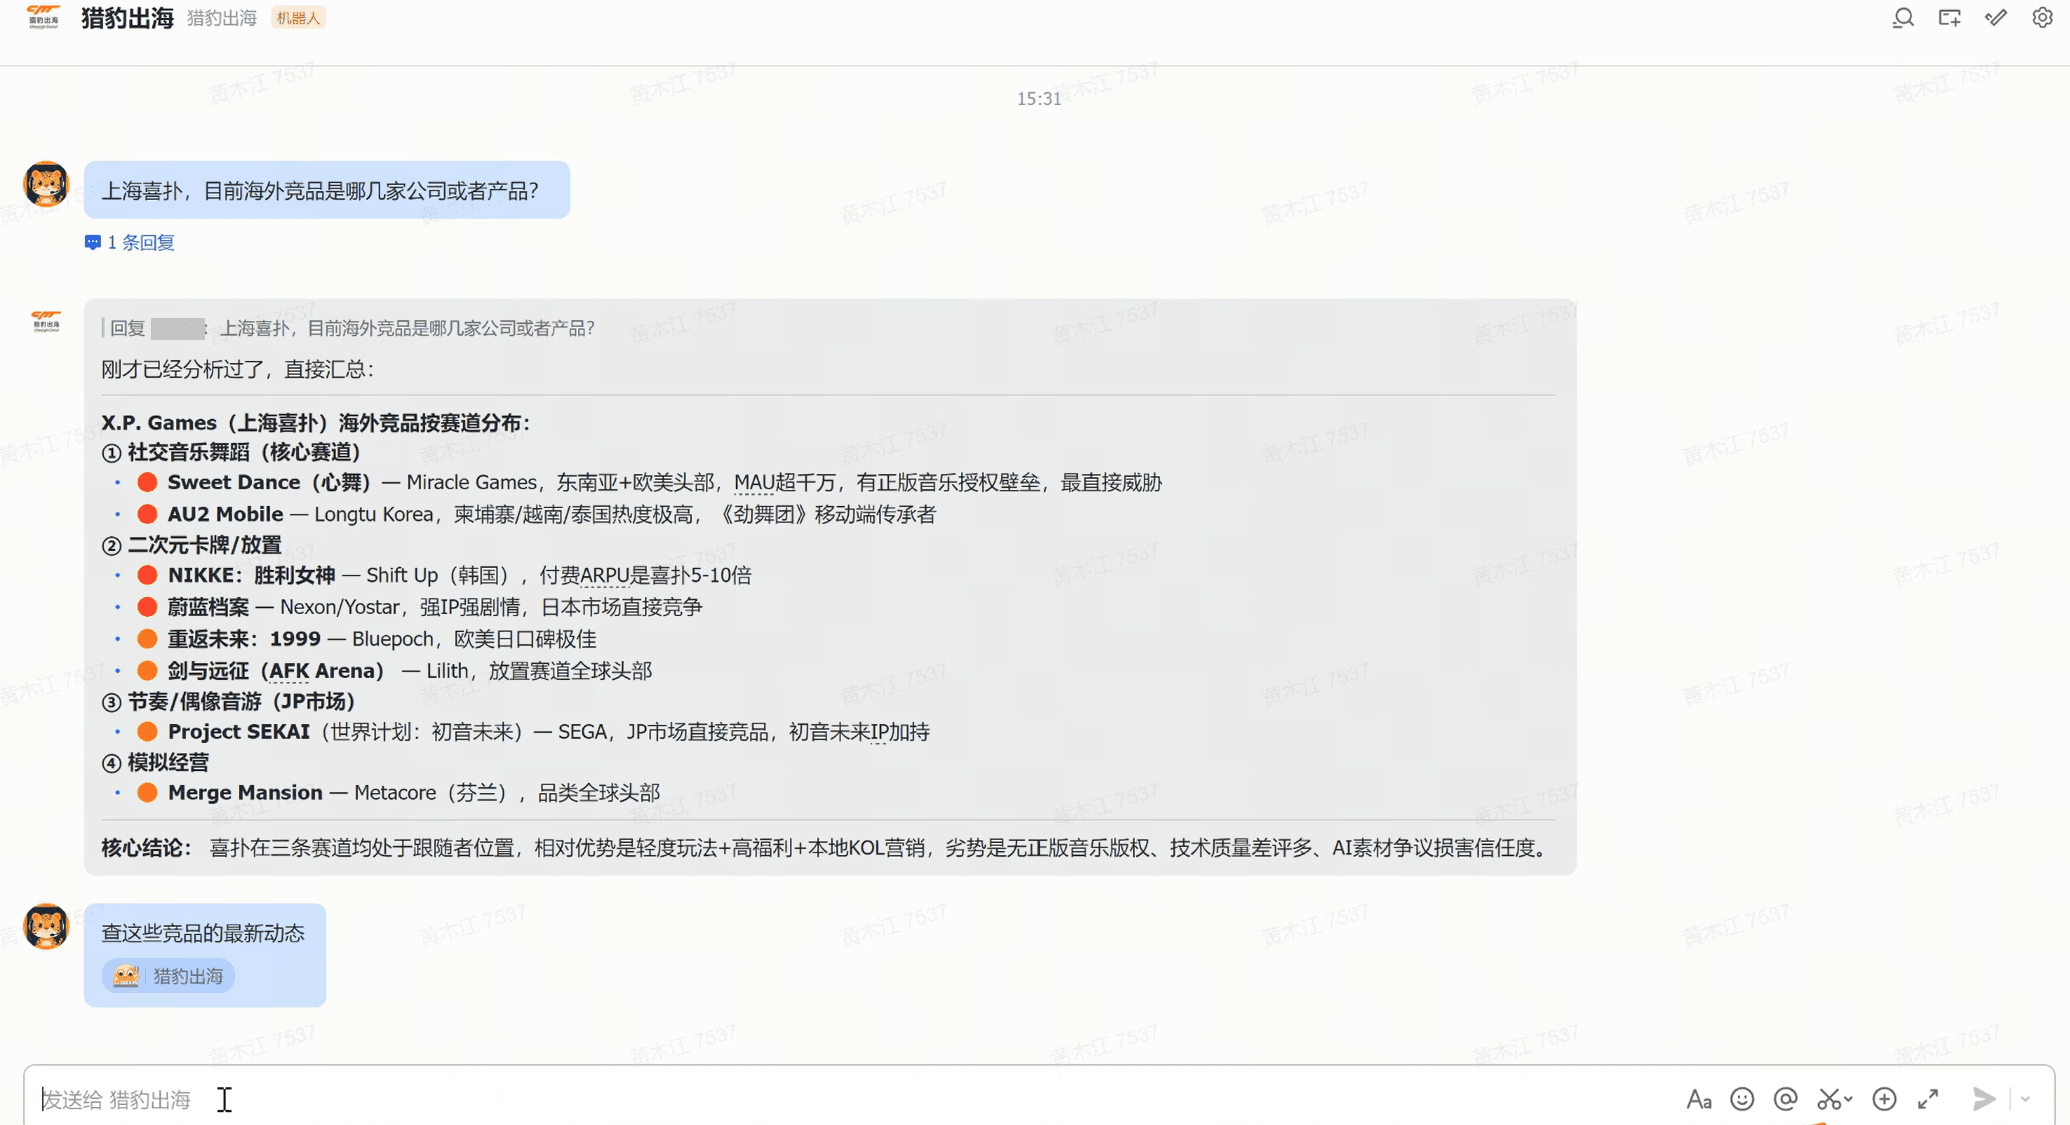Click the heading ④ 模拟经营
This screenshot has width=2070, height=1125.
(155, 763)
